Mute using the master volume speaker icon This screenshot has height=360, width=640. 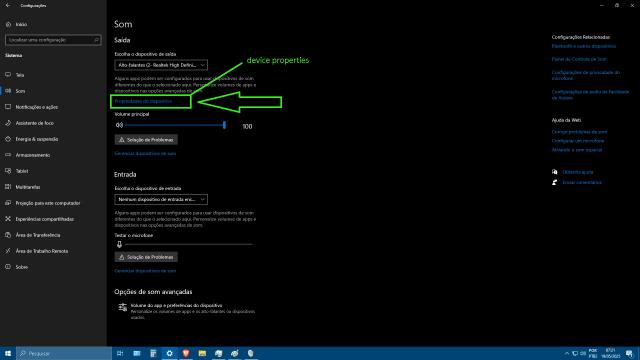(x=119, y=125)
